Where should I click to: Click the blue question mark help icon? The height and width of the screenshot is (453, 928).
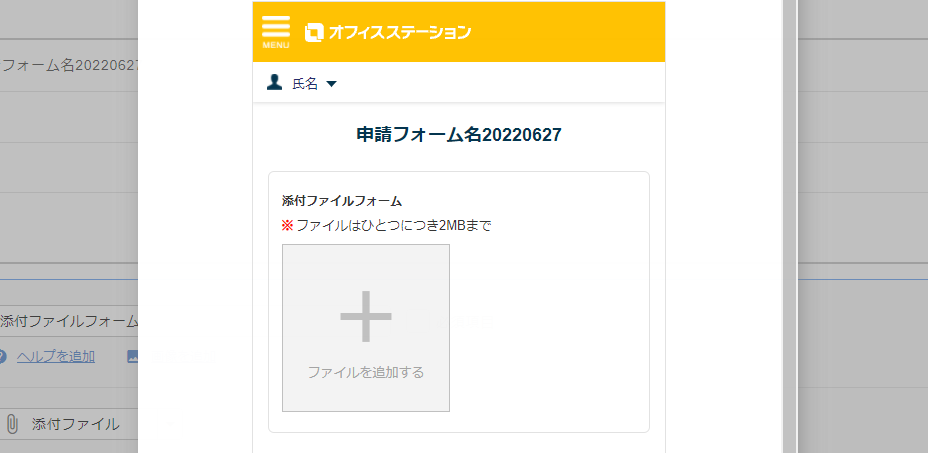[2, 356]
